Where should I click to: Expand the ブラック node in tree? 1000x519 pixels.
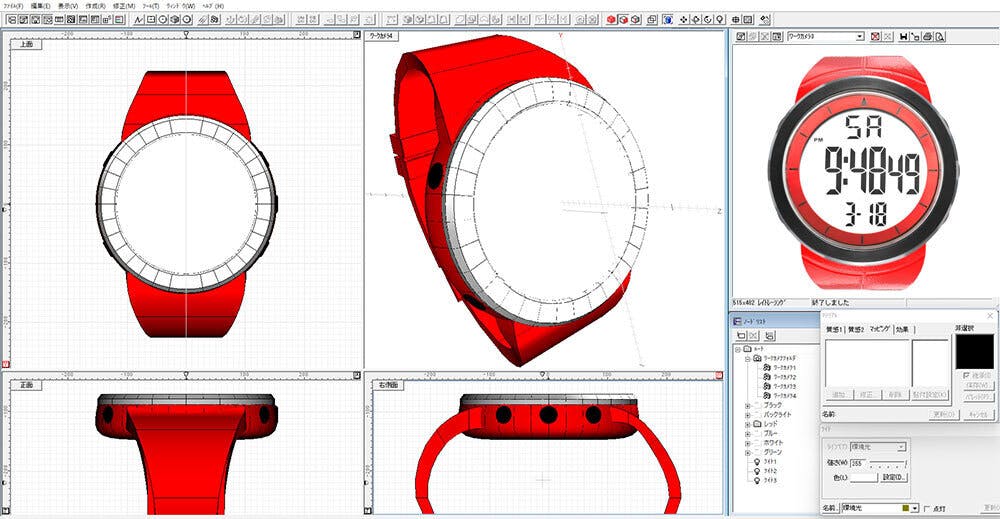click(x=748, y=405)
